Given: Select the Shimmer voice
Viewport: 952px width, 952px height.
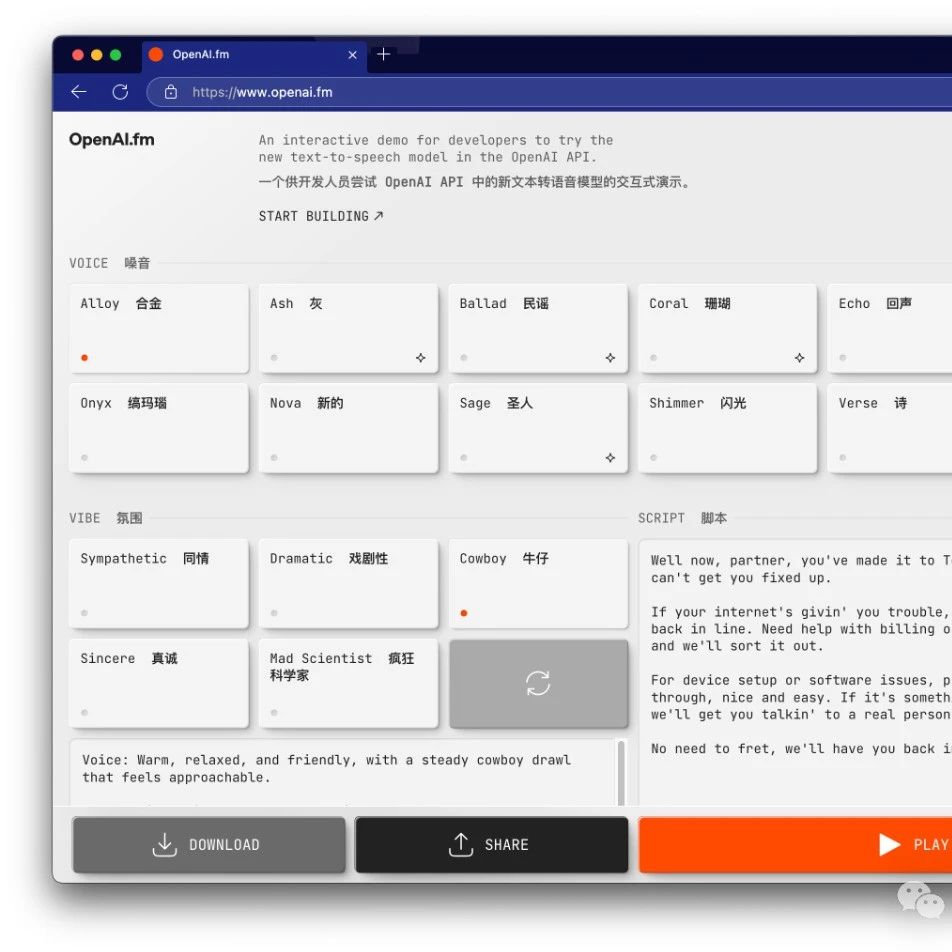Looking at the screenshot, I should pos(727,428).
